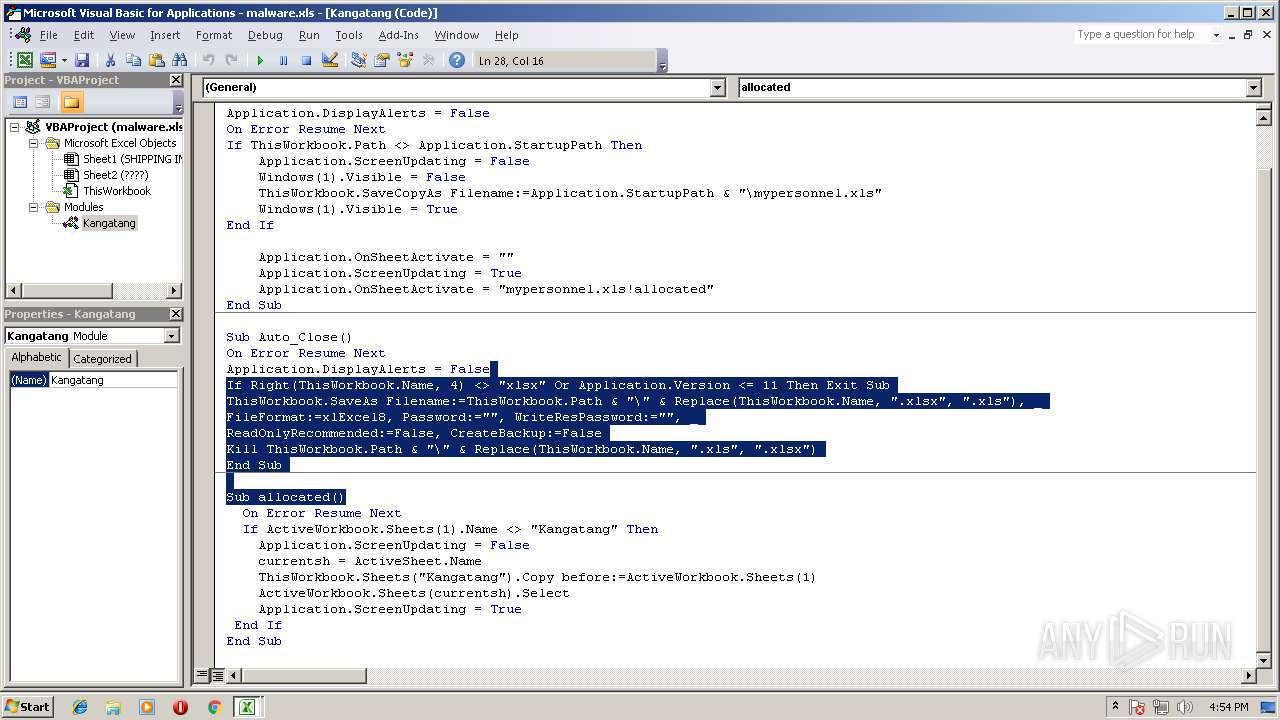This screenshot has height=720, width=1280.
Task: Open Microsoft Visual Basic Help icon
Action: [x=456, y=60]
